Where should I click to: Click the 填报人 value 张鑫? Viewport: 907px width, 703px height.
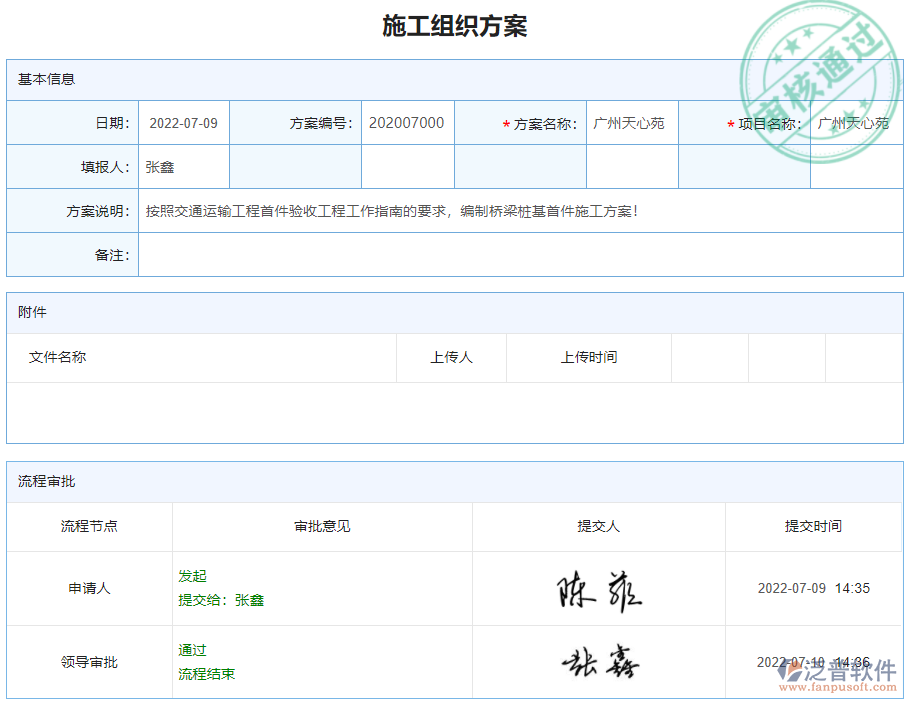click(160, 166)
